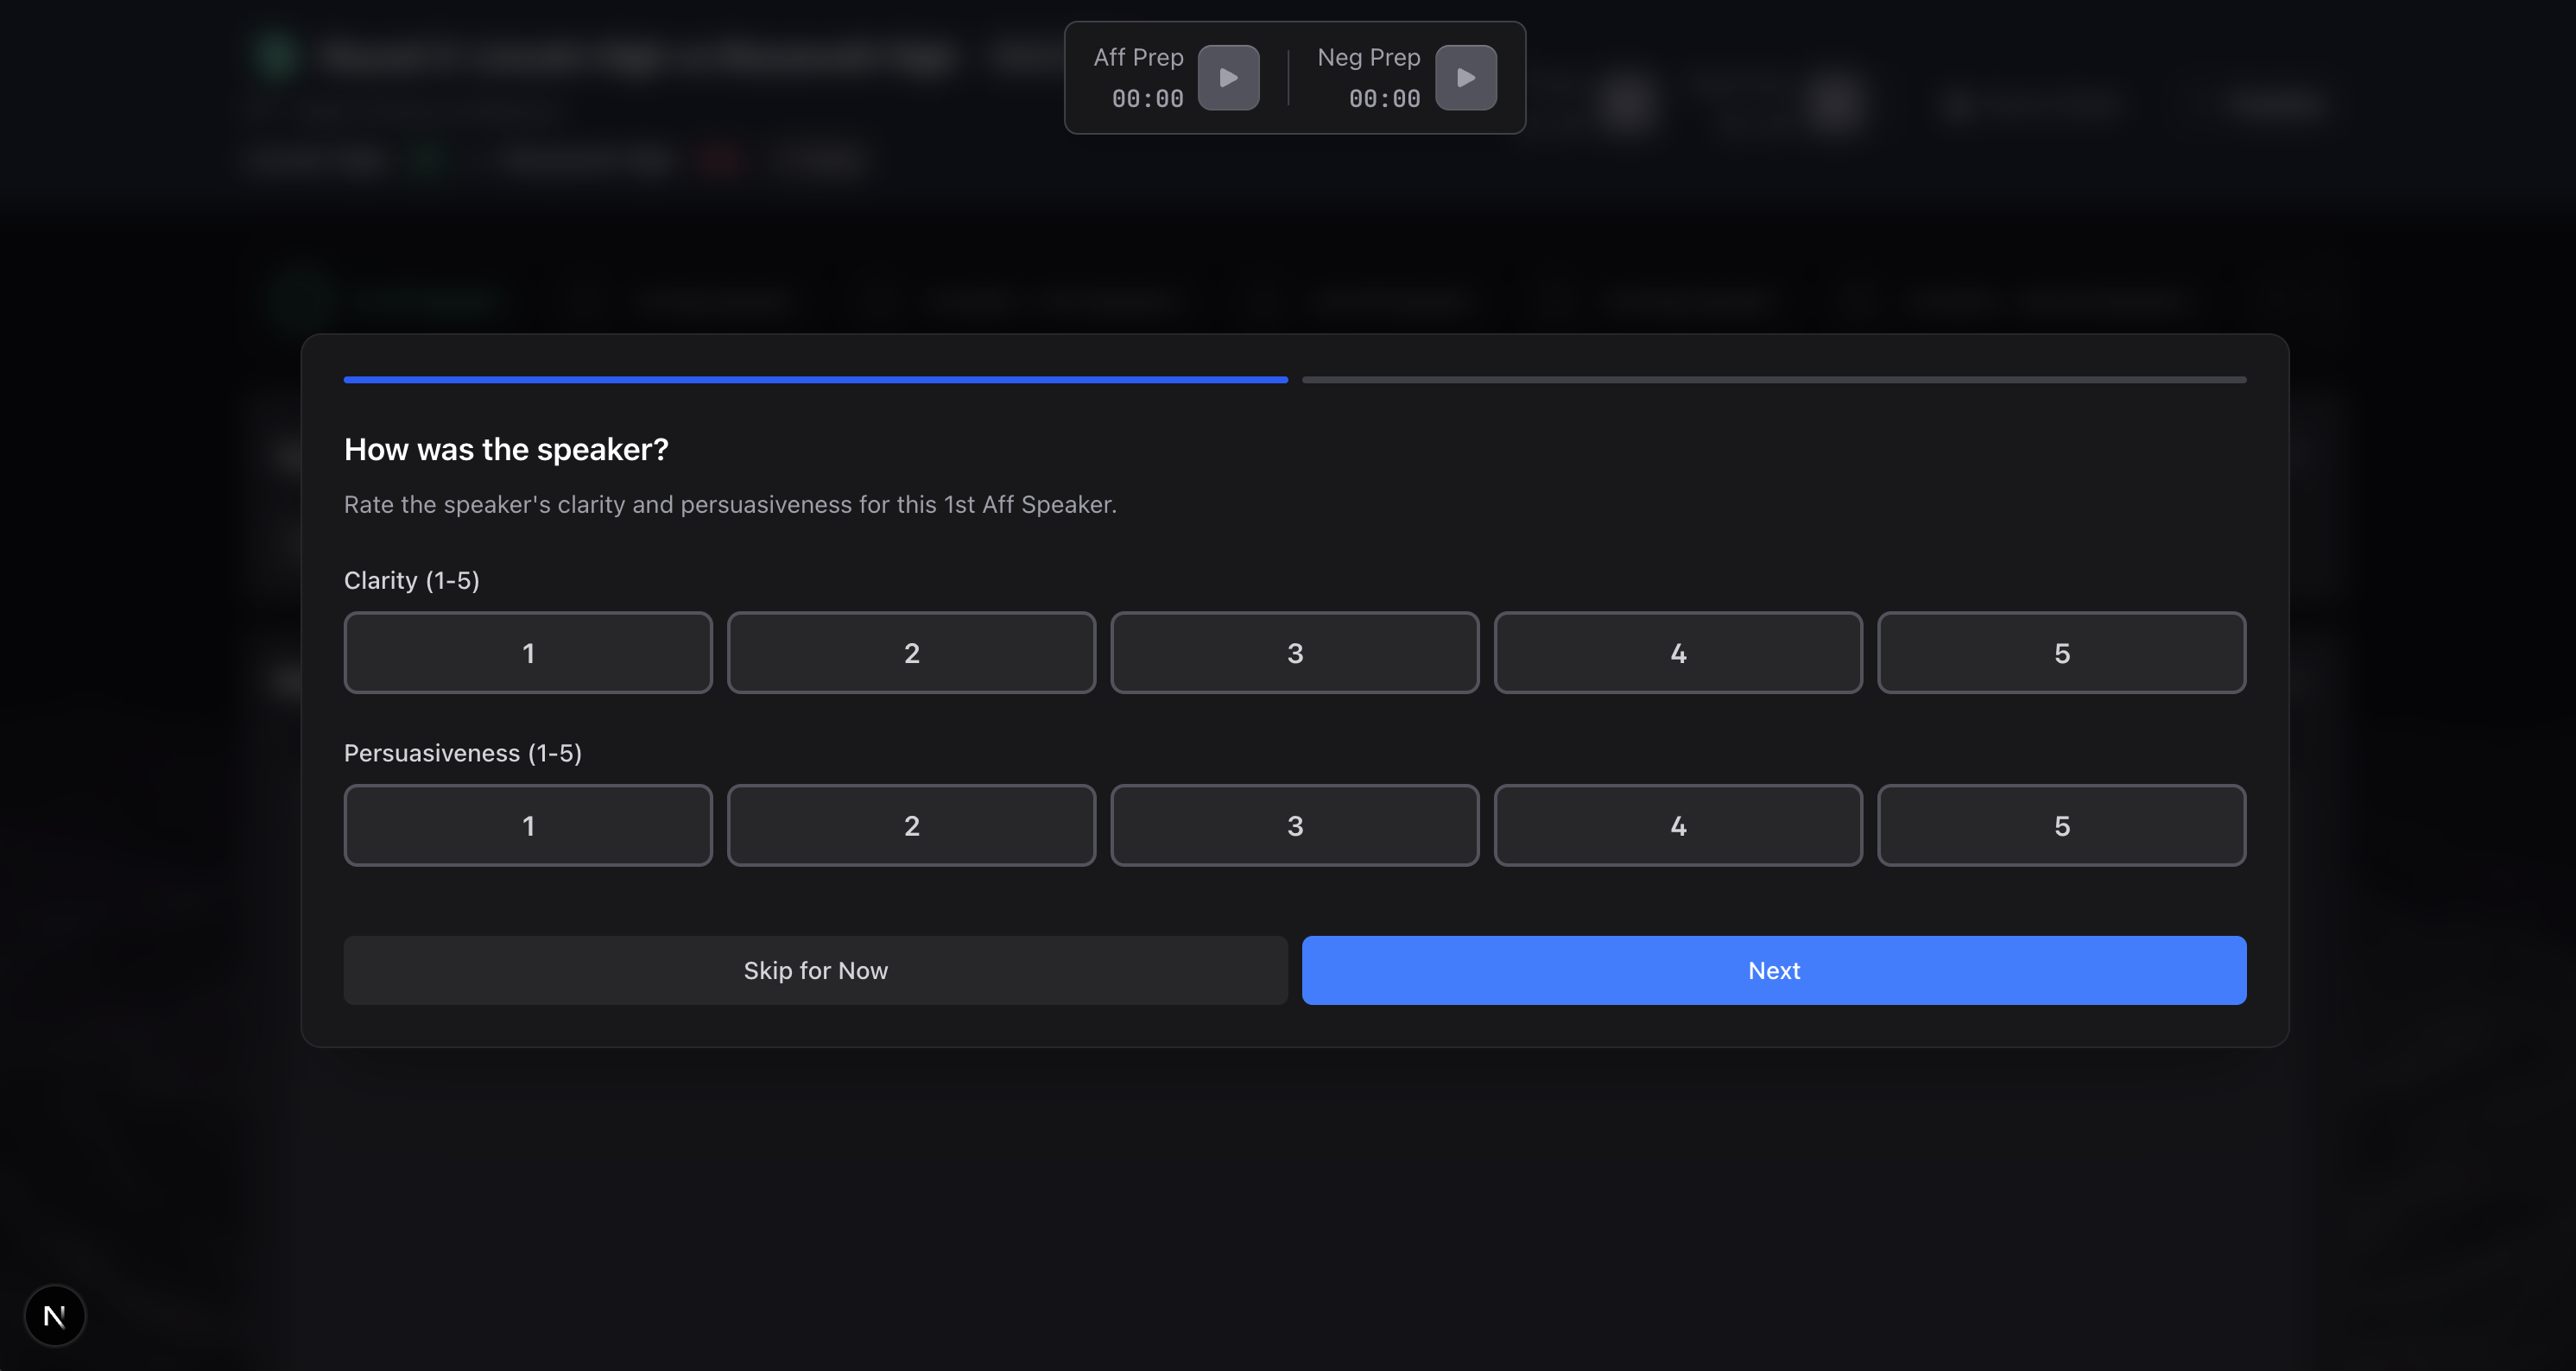The image size is (2576, 1371).
Task: Rate Persuasiveness as 4
Action: (1677, 826)
